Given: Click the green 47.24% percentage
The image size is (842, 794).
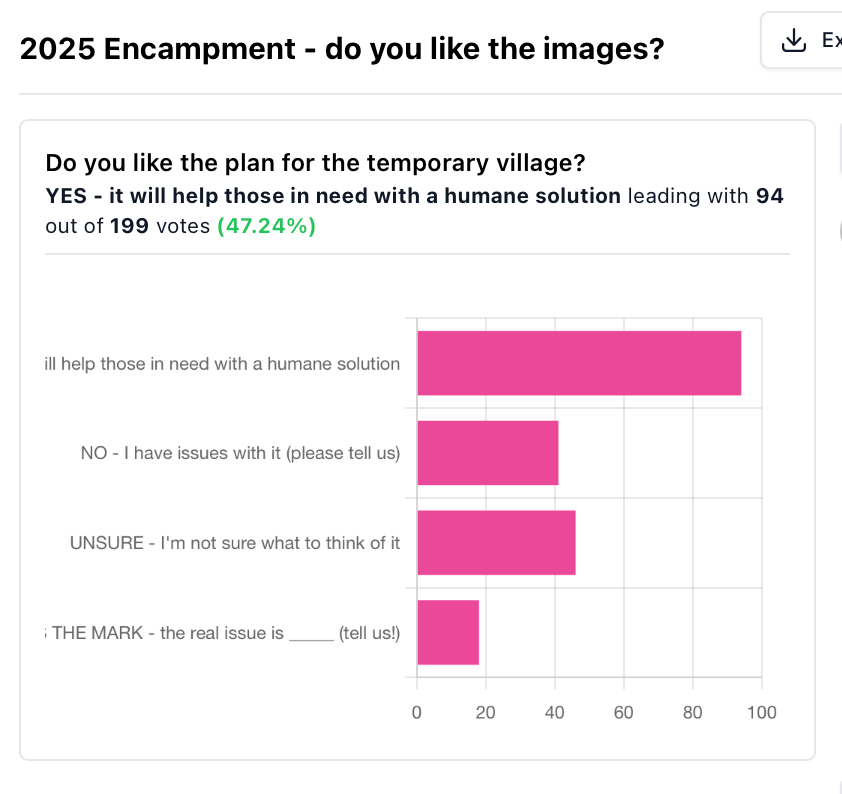Looking at the screenshot, I should (266, 226).
